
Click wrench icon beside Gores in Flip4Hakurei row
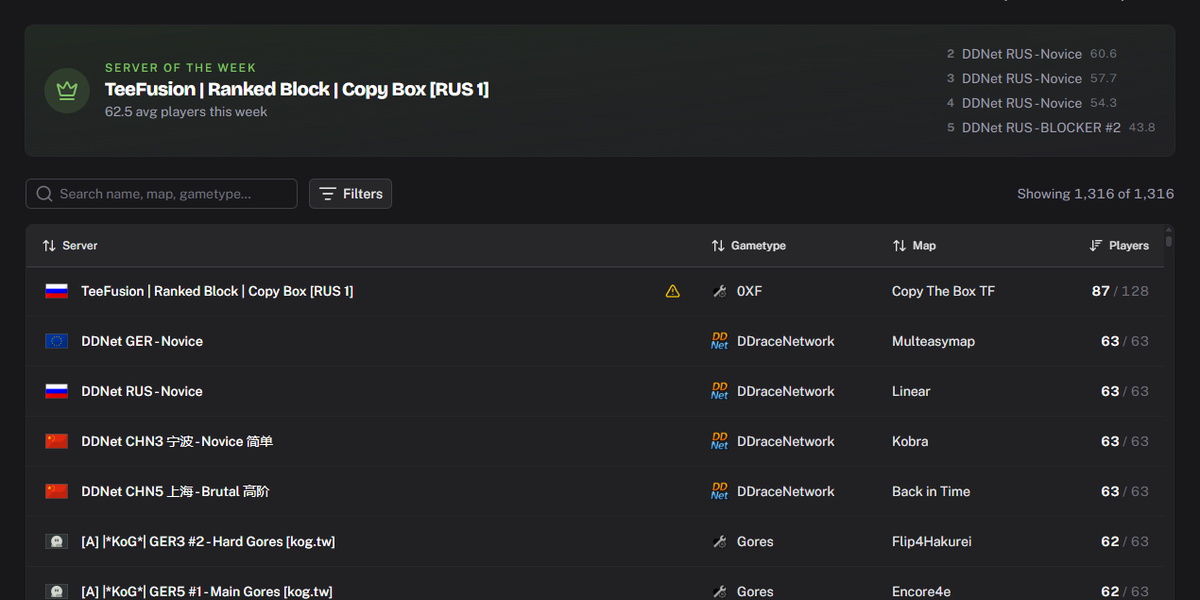pos(719,541)
